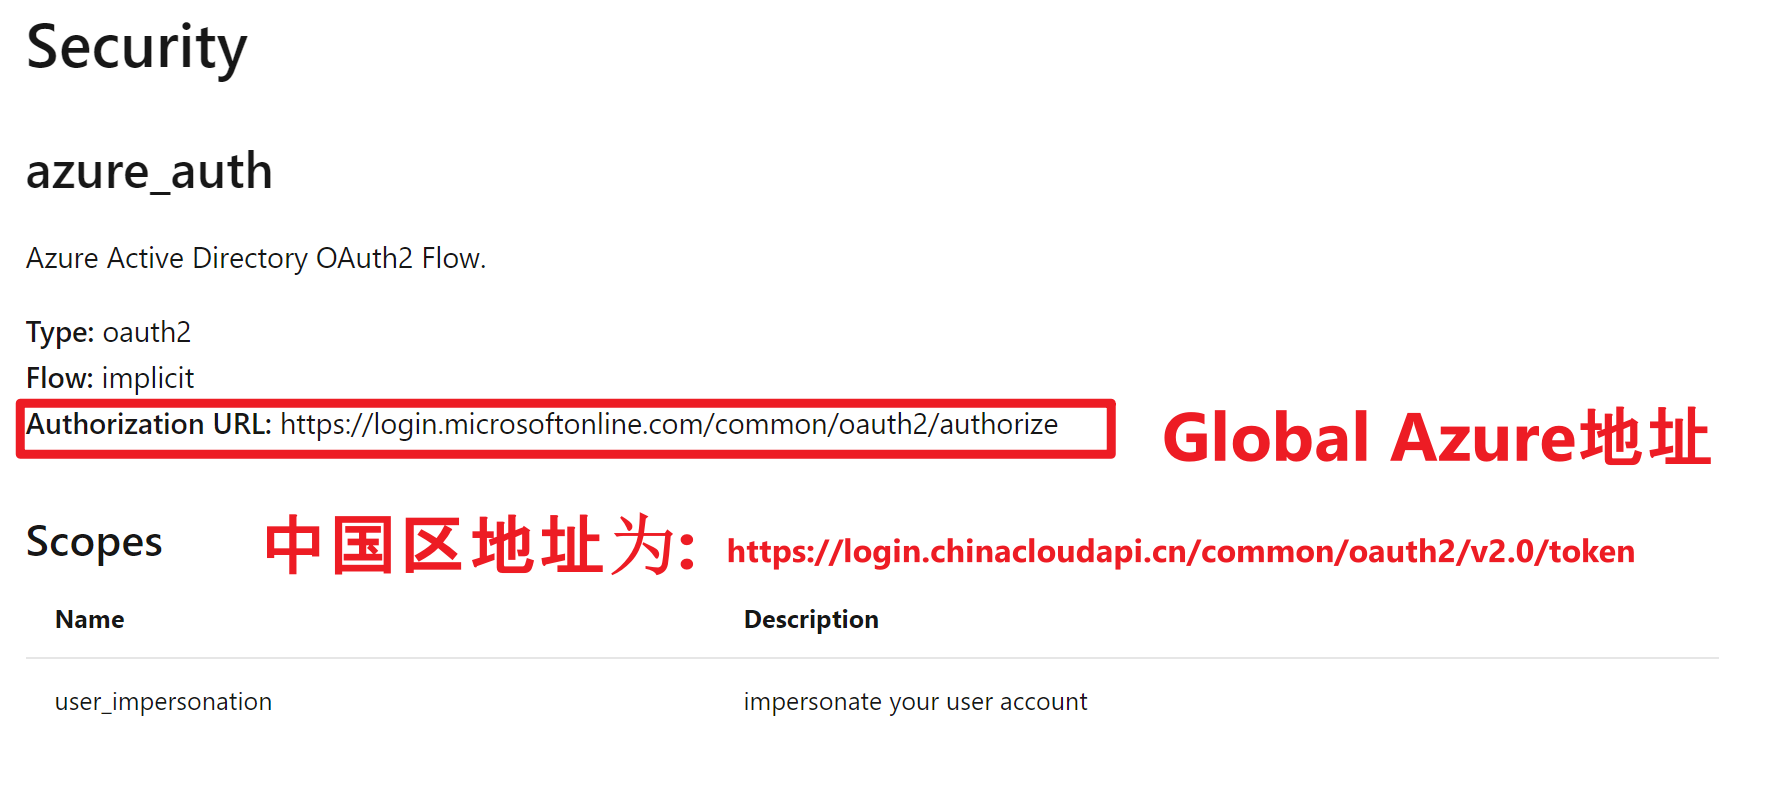Viewport: 1770px width, 796px height.
Task: Select the user_impersonation scope name
Action: pos(163,702)
